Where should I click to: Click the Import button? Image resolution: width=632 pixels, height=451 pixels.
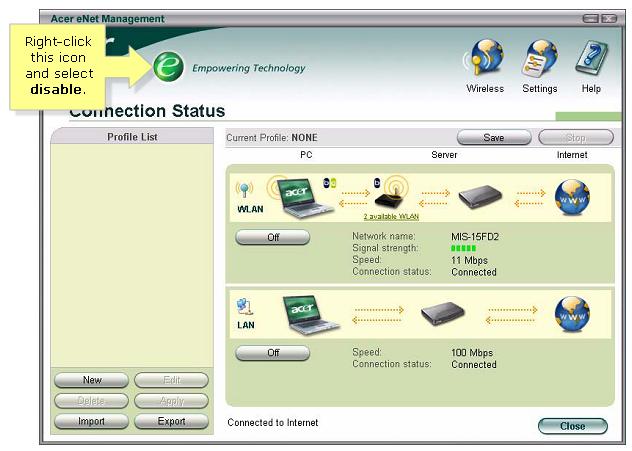[x=92, y=421]
